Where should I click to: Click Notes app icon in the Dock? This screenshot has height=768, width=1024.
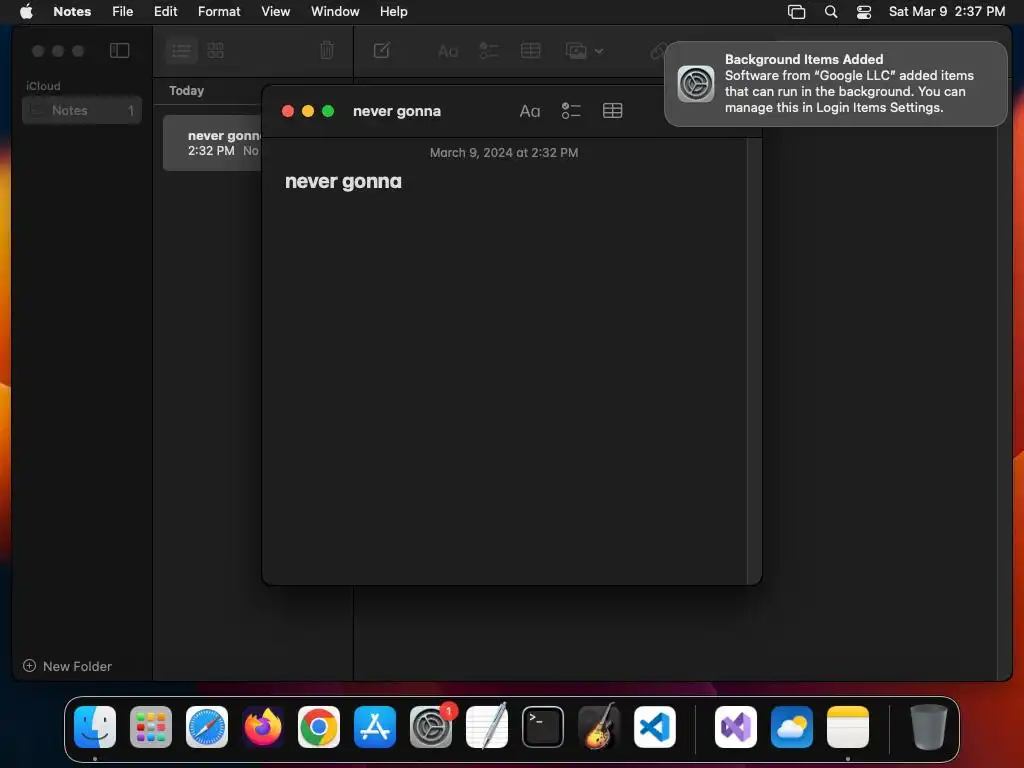coord(848,727)
